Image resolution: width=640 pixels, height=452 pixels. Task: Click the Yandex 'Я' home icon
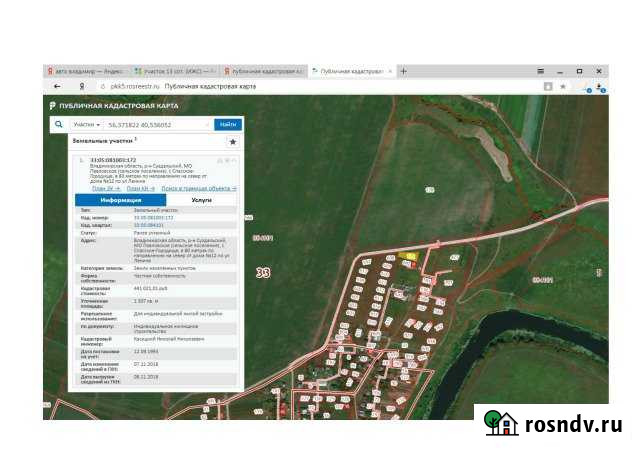tap(82, 87)
